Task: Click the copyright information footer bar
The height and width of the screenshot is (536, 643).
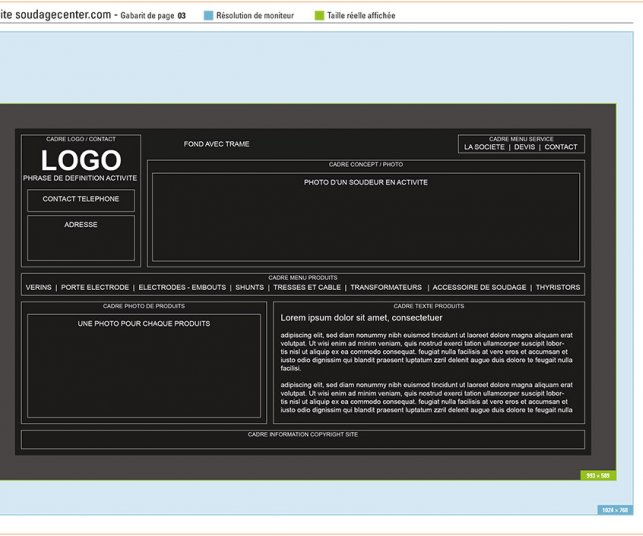Action: point(302,439)
